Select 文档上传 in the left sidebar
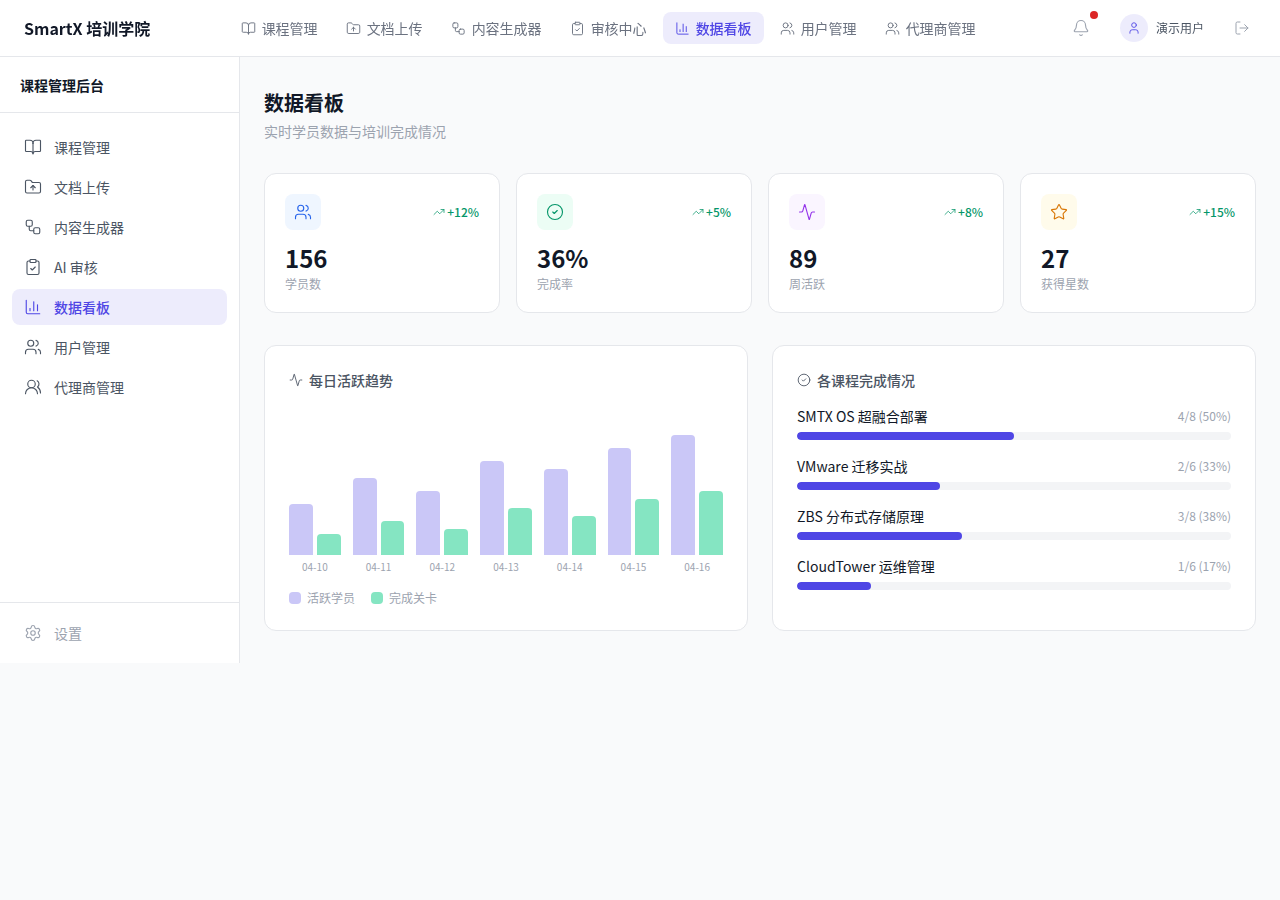The width and height of the screenshot is (1280, 900). tap(82, 188)
